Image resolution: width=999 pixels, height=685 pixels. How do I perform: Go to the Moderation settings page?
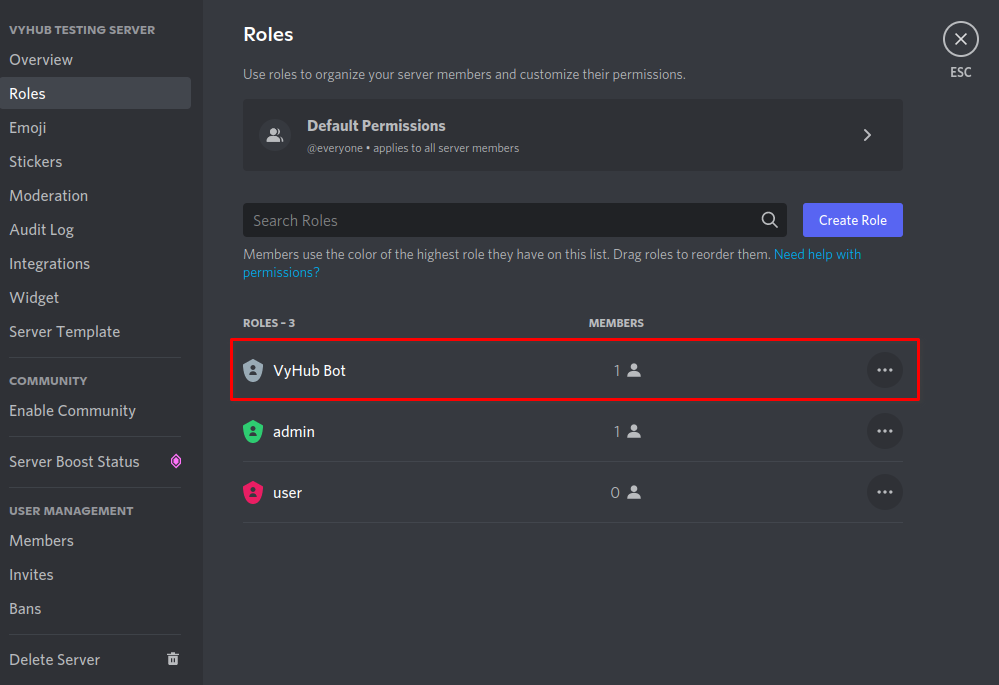[x=48, y=195]
